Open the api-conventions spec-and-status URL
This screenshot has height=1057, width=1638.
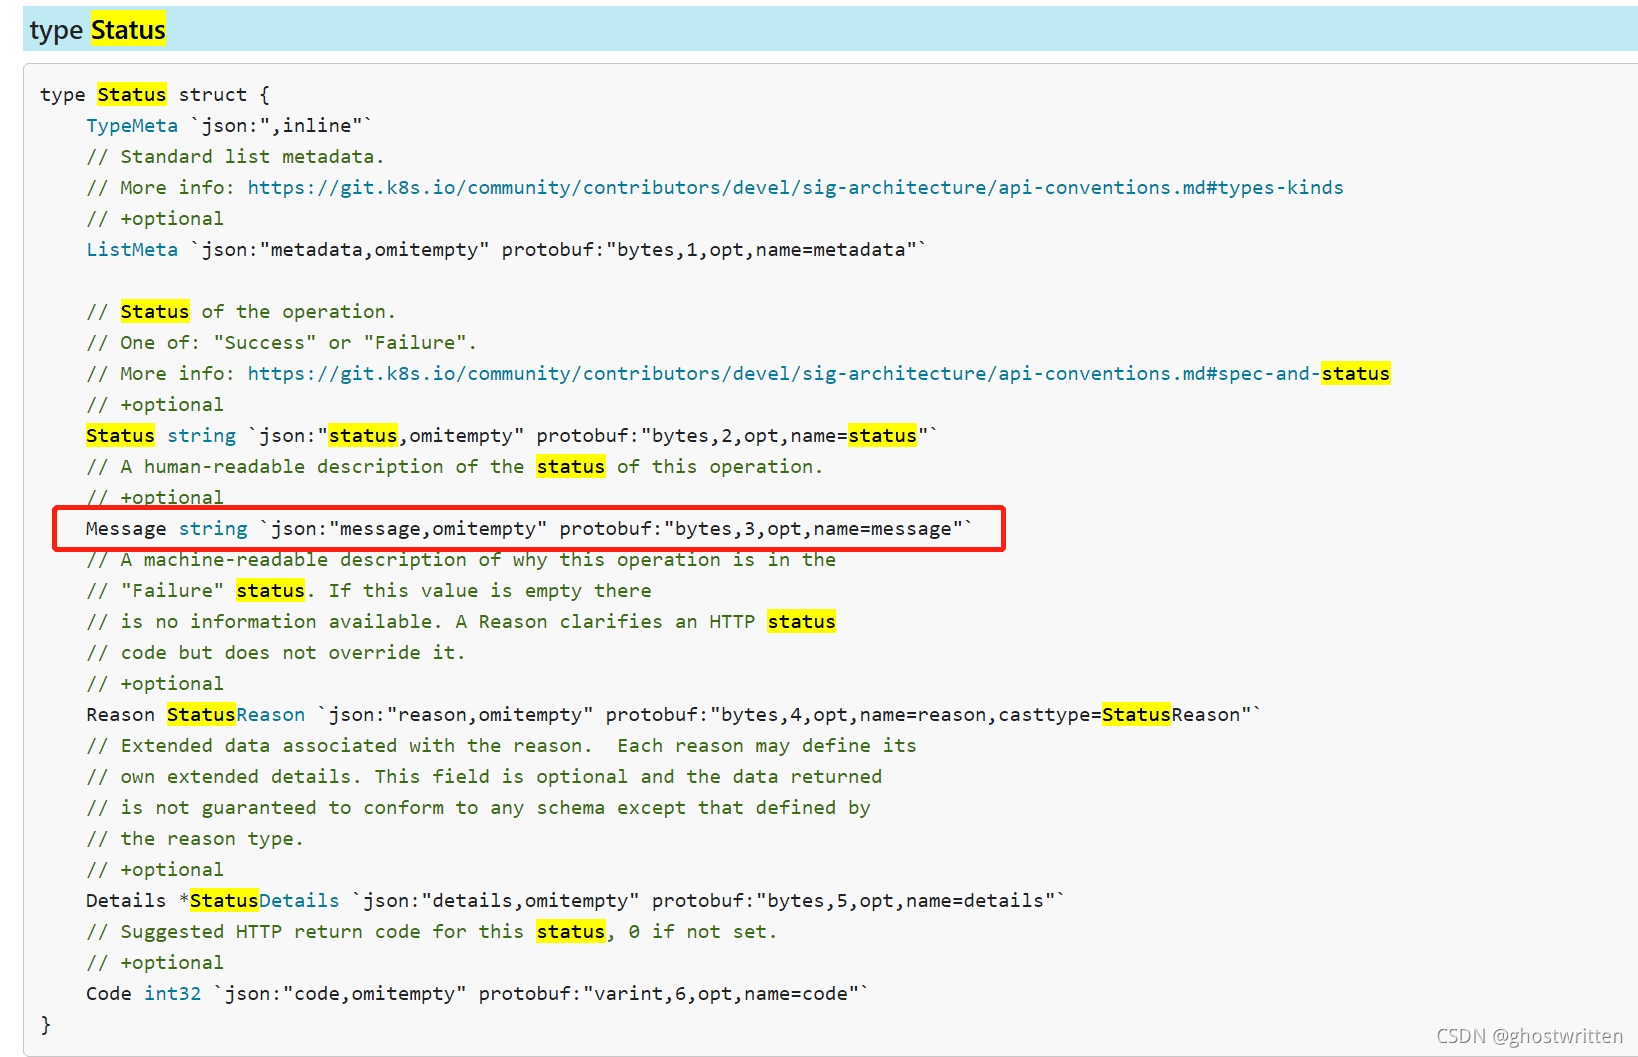tap(818, 373)
